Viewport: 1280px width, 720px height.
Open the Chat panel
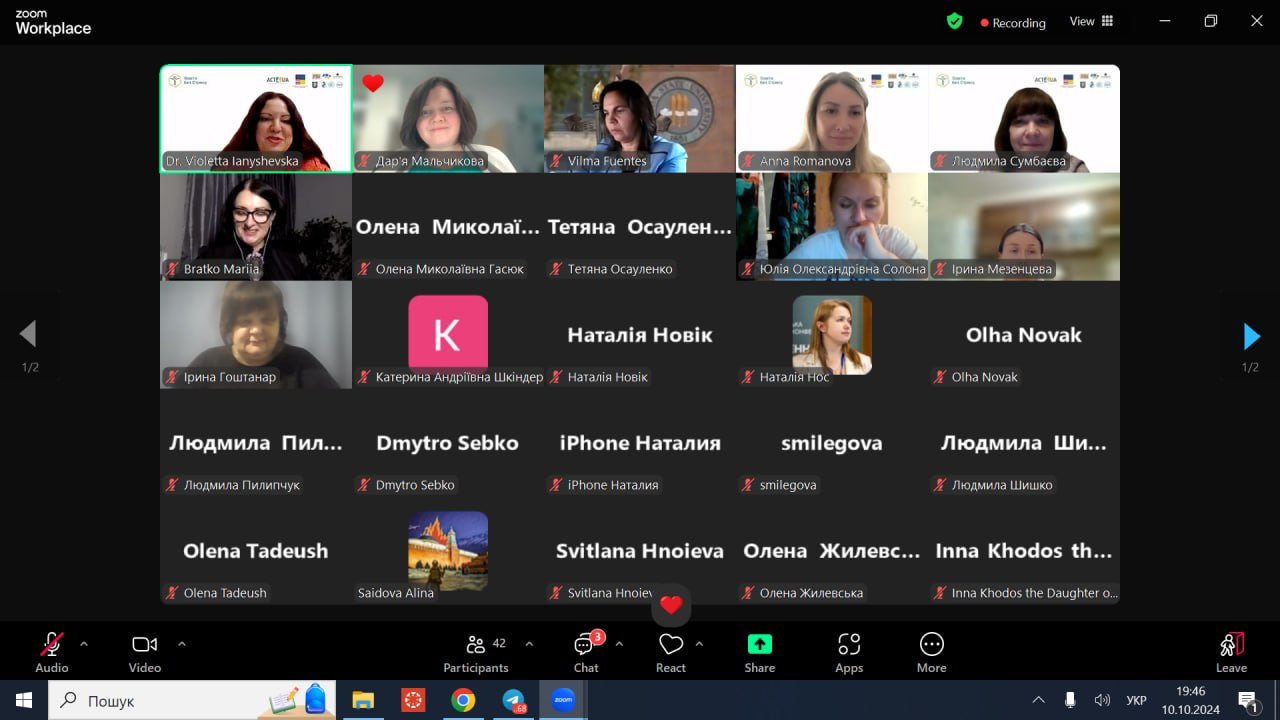click(x=586, y=653)
